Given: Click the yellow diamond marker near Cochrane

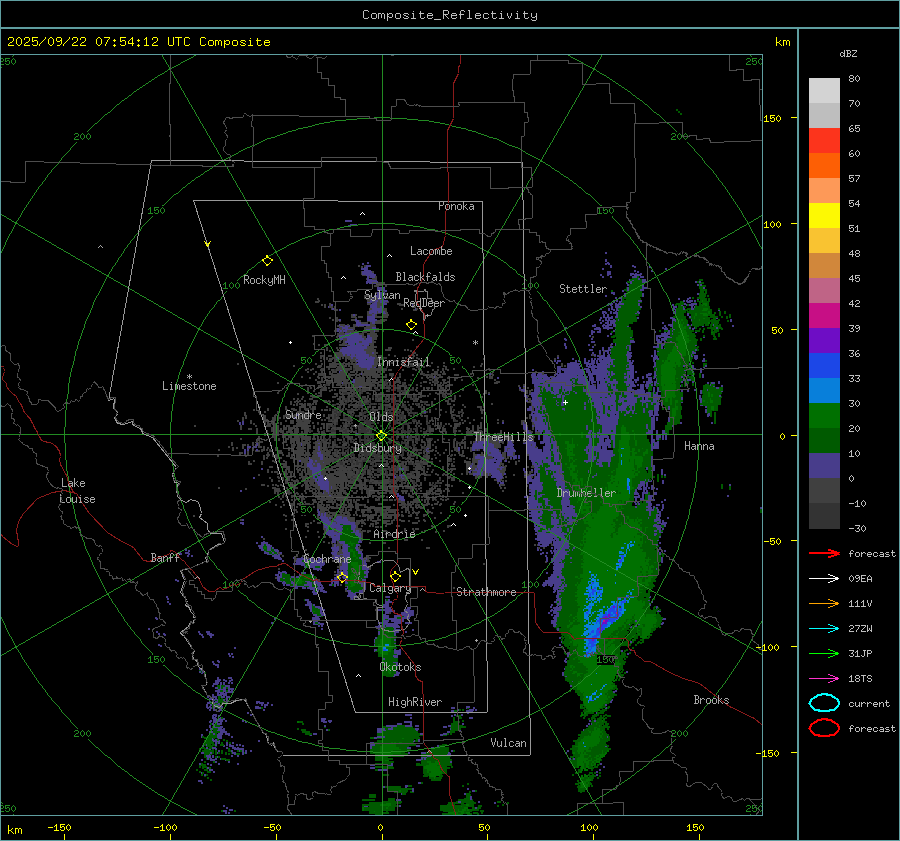Looking at the screenshot, I should pos(342,577).
